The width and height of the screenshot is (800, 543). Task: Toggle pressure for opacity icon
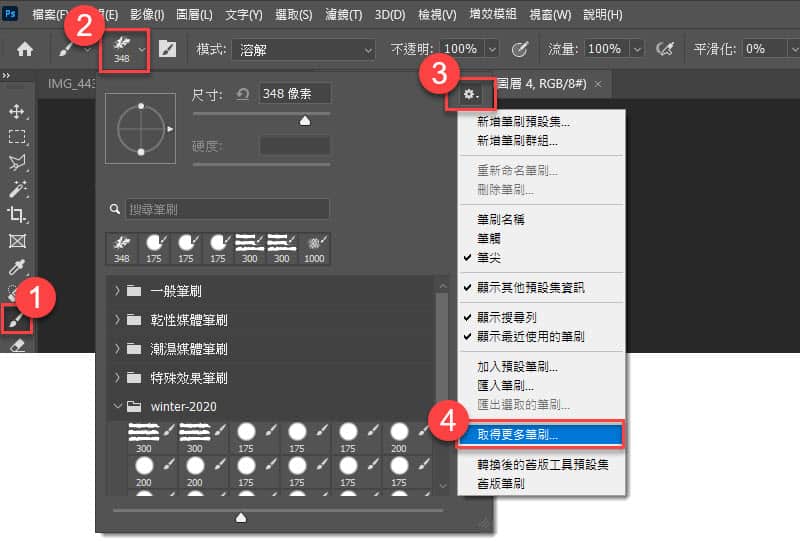[519, 50]
